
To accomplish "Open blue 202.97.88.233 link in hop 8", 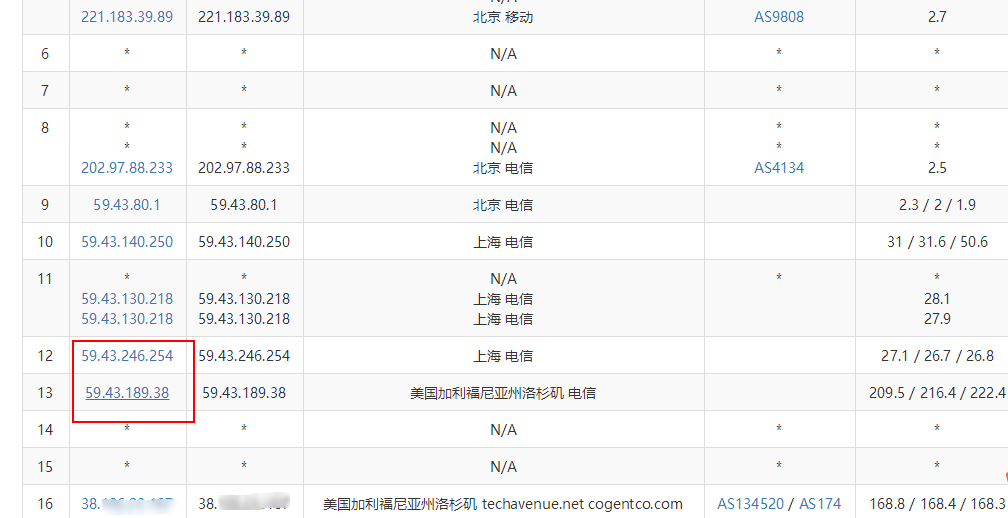I will 127,168.
